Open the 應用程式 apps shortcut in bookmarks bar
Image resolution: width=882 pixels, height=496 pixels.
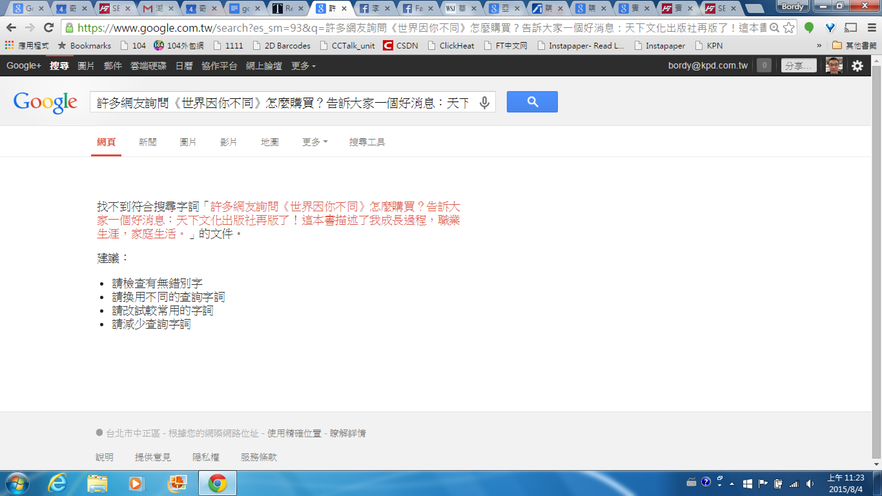(x=26, y=46)
